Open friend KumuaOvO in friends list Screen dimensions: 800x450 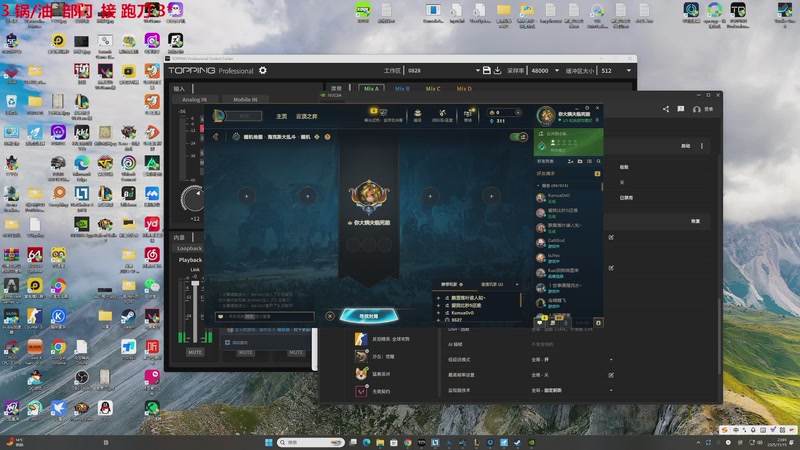(x=568, y=198)
